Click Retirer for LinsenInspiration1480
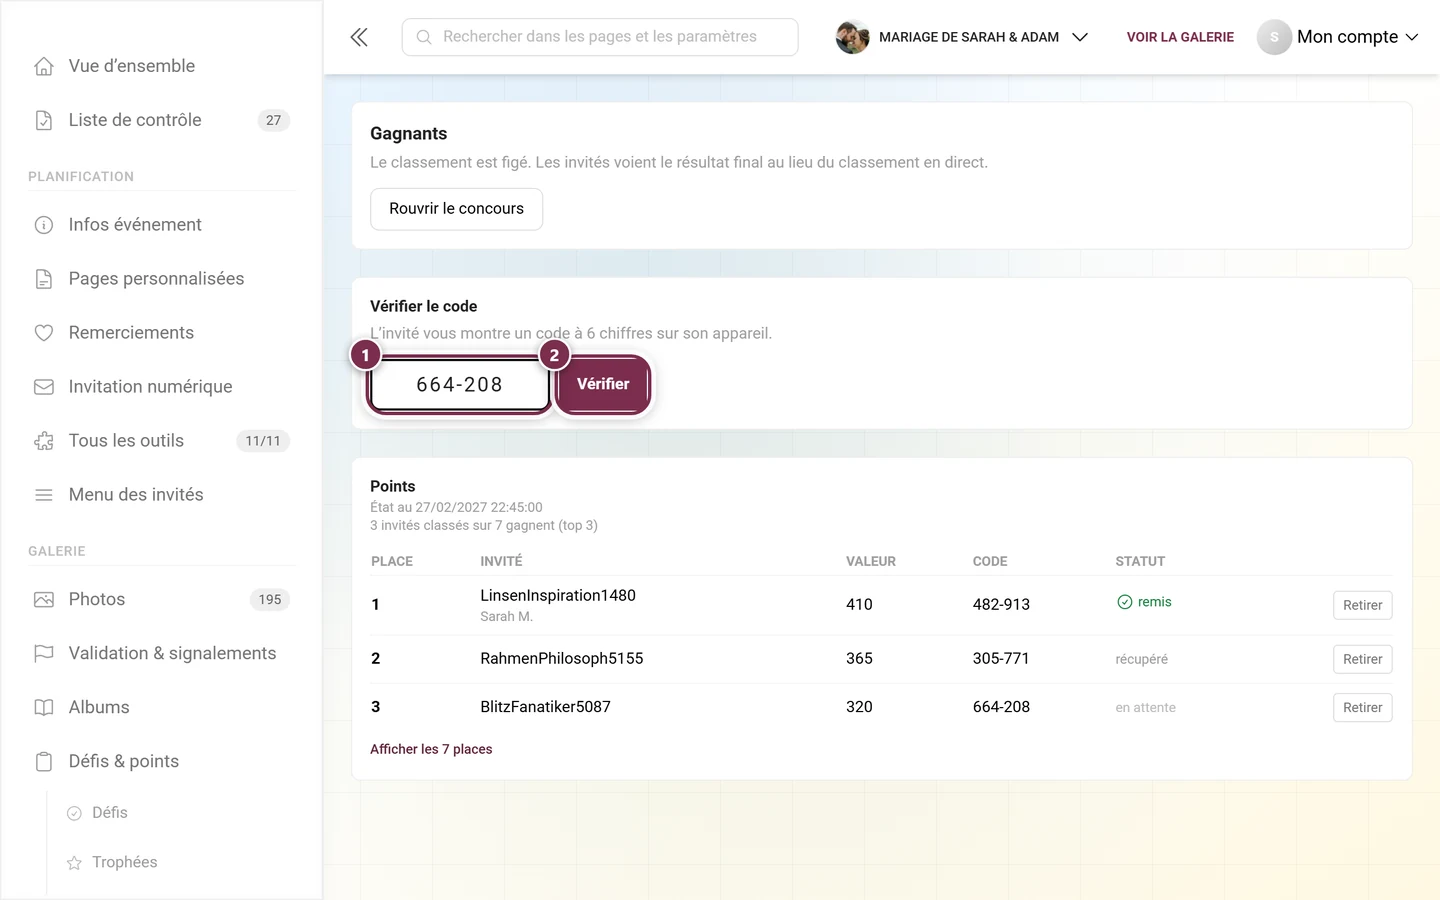This screenshot has width=1440, height=900. click(x=1362, y=605)
